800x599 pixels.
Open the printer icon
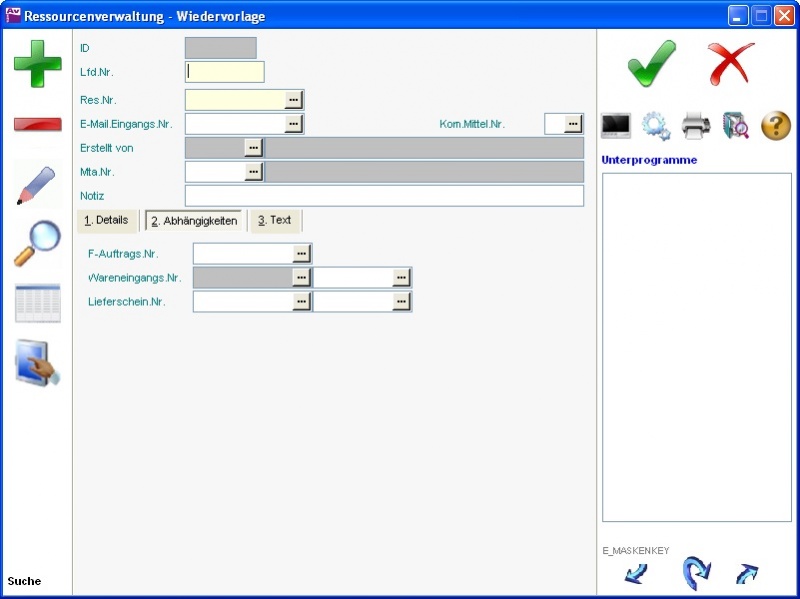pyautogui.click(x=696, y=125)
